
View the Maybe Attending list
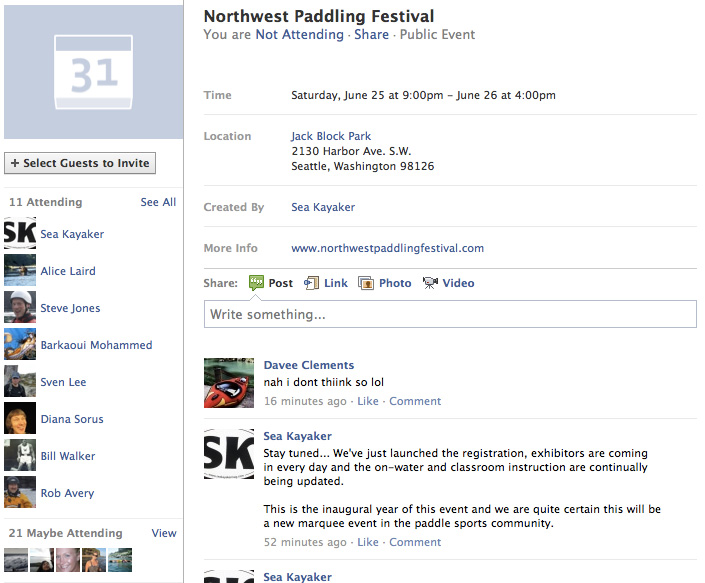click(x=164, y=533)
